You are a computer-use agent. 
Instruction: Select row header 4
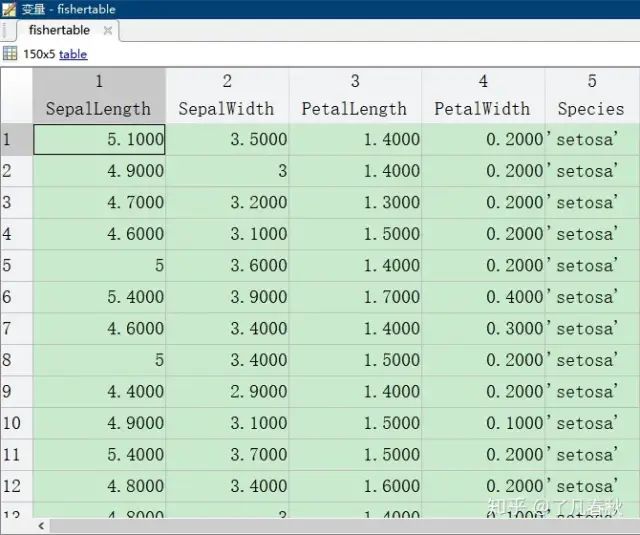point(16,234)
